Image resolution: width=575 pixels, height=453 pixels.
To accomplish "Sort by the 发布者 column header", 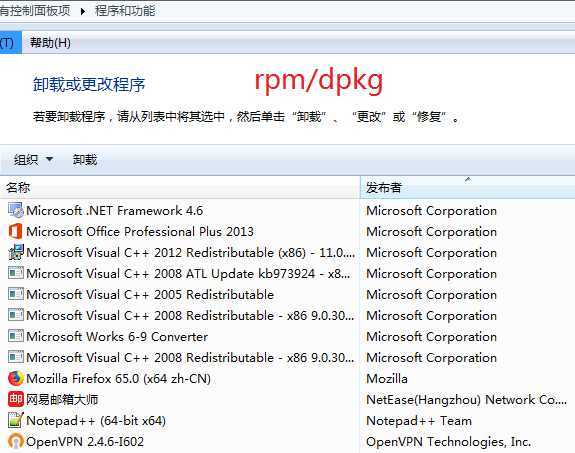I will 468,187.
